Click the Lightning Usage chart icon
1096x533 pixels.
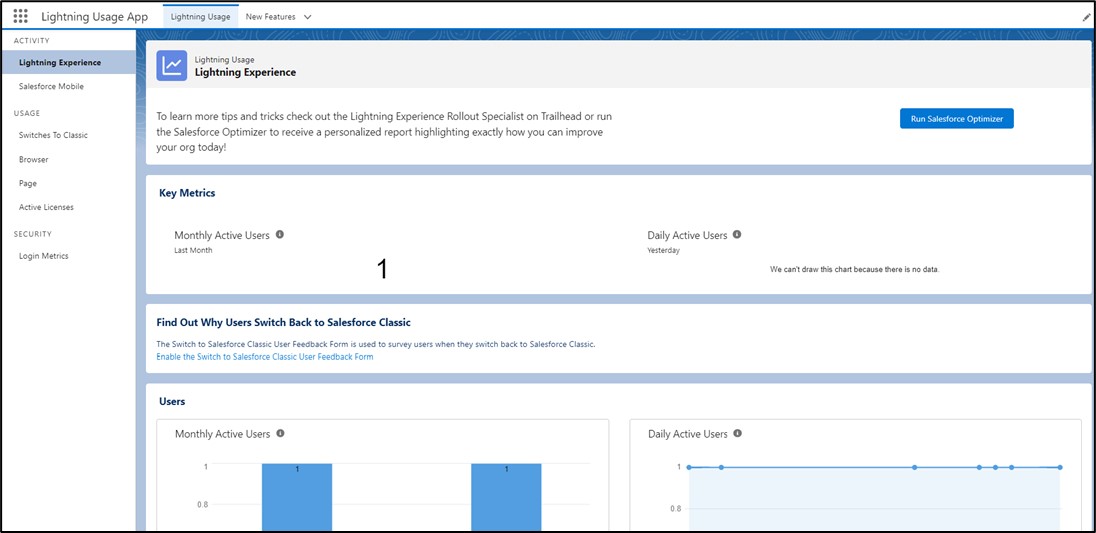click(x=171, y=66)
